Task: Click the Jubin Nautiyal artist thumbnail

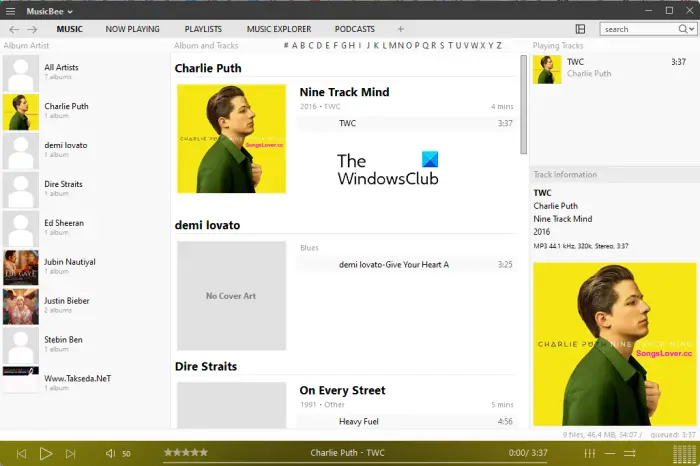Action: tap(21, 267)
